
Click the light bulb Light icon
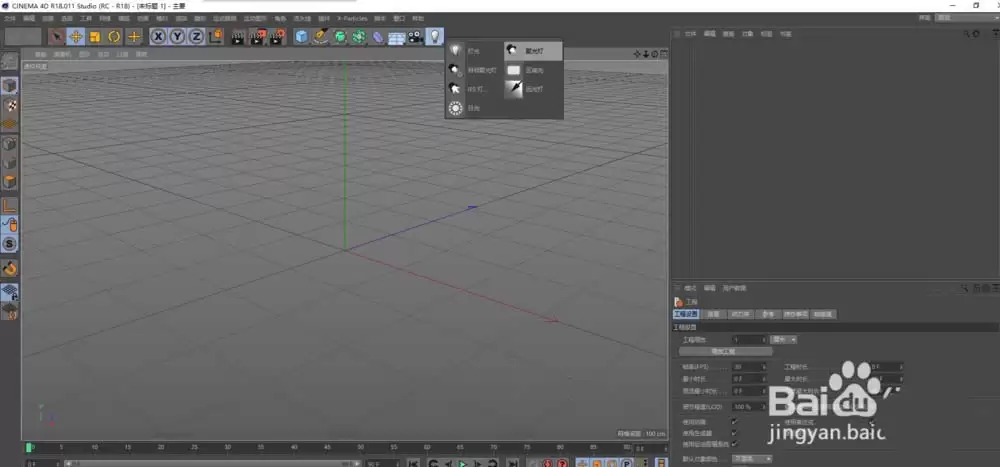pyautogui.click(x=434, y=37)
